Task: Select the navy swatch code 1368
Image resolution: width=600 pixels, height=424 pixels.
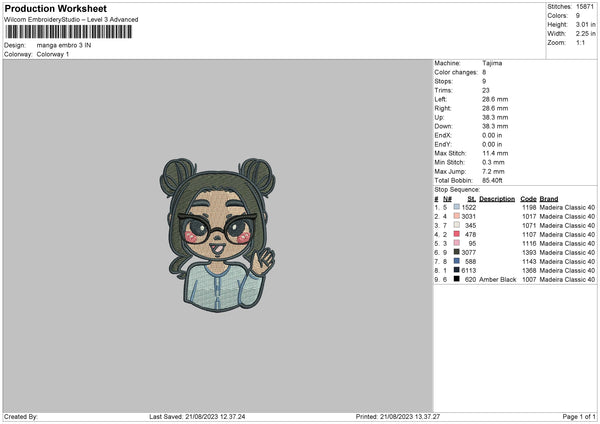Action: pos(457,270)
